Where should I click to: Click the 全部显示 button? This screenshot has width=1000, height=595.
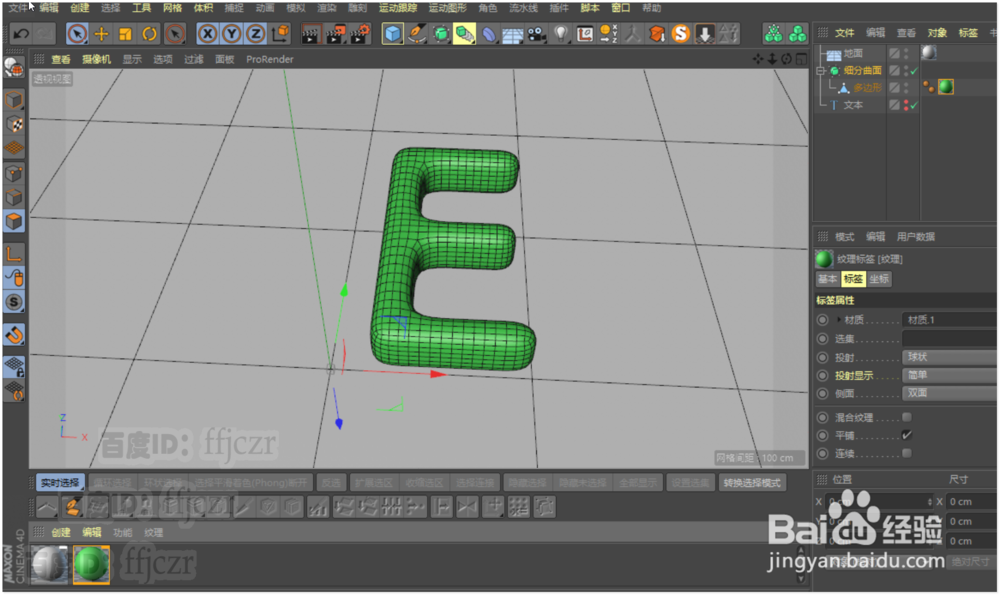click(x=637, y=483)
